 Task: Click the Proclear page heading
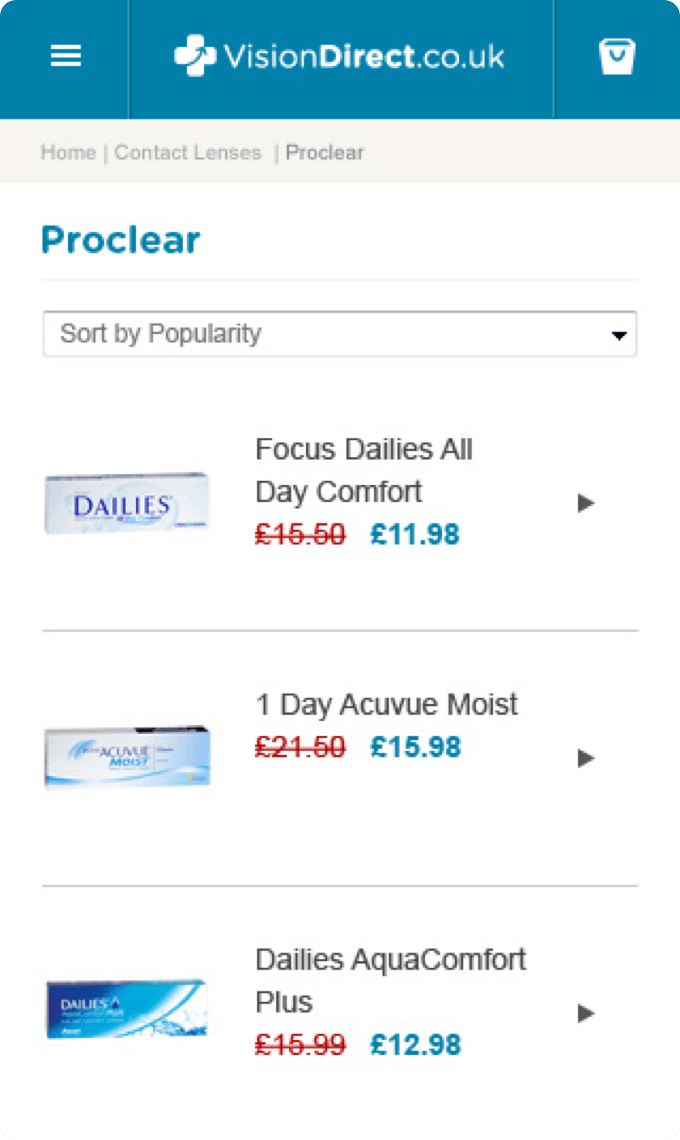121,240
